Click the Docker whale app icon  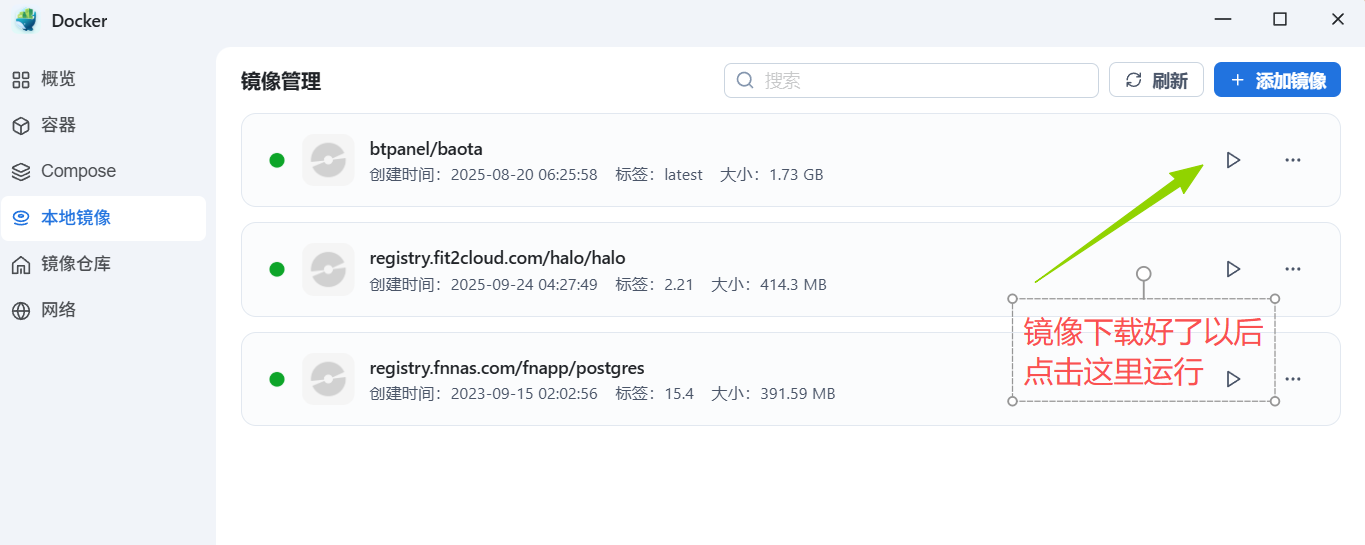[26, 20]
